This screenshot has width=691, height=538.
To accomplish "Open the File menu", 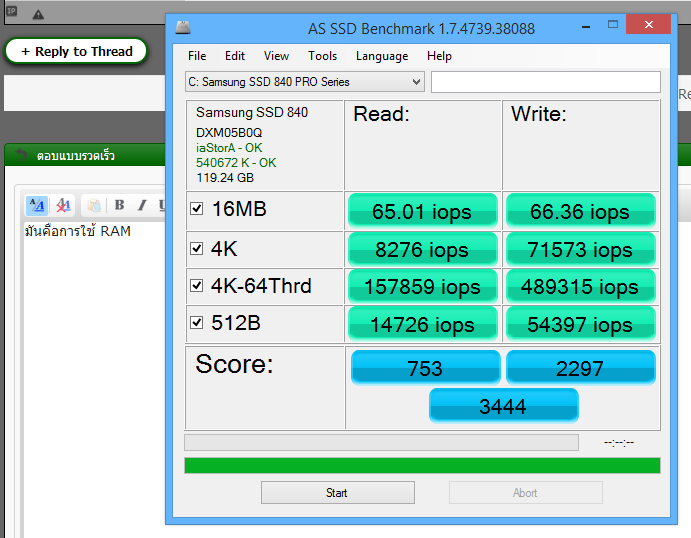I will point(197,56).
